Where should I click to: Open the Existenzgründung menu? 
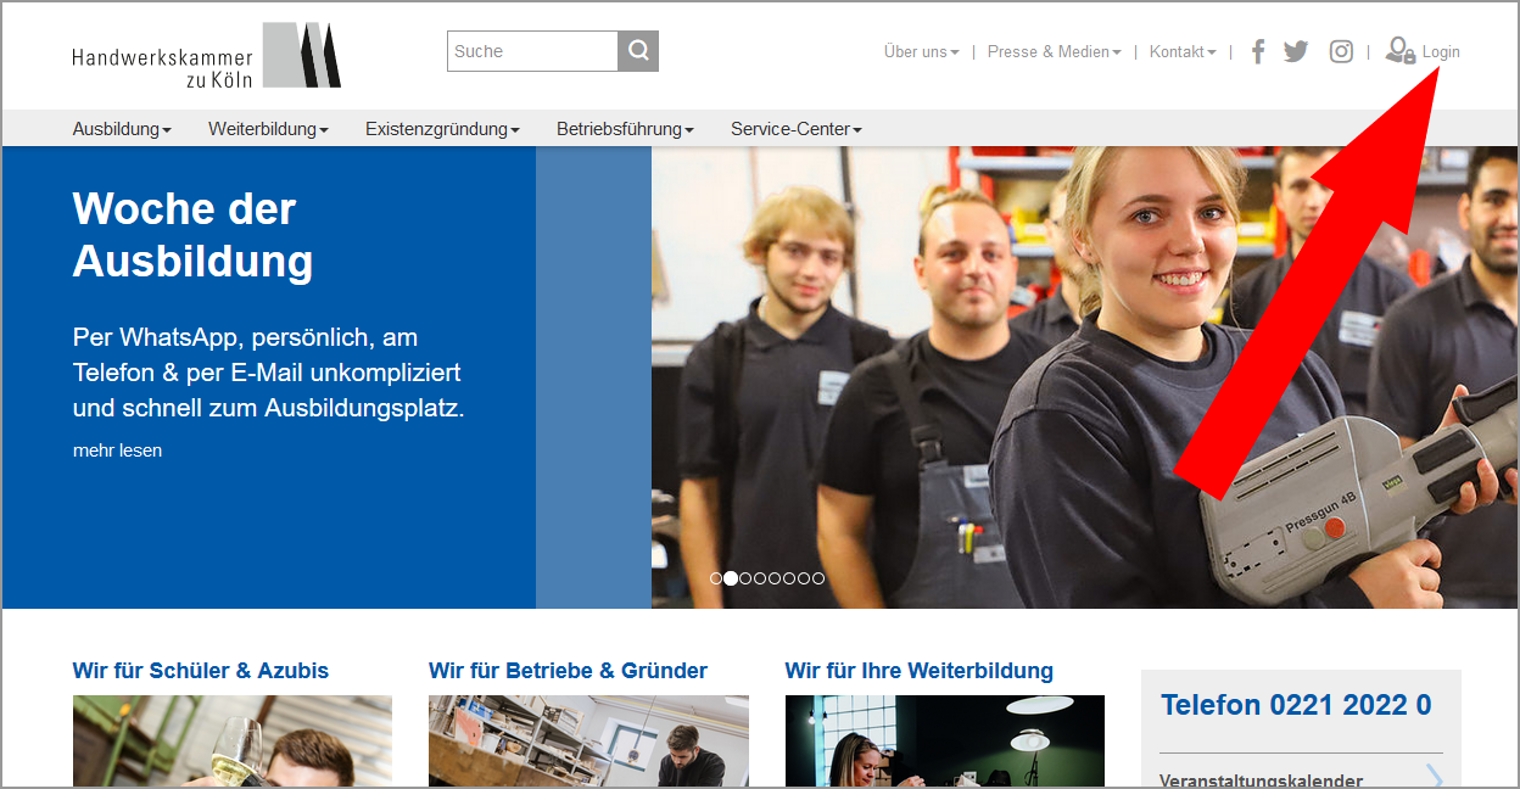point(442,129)
